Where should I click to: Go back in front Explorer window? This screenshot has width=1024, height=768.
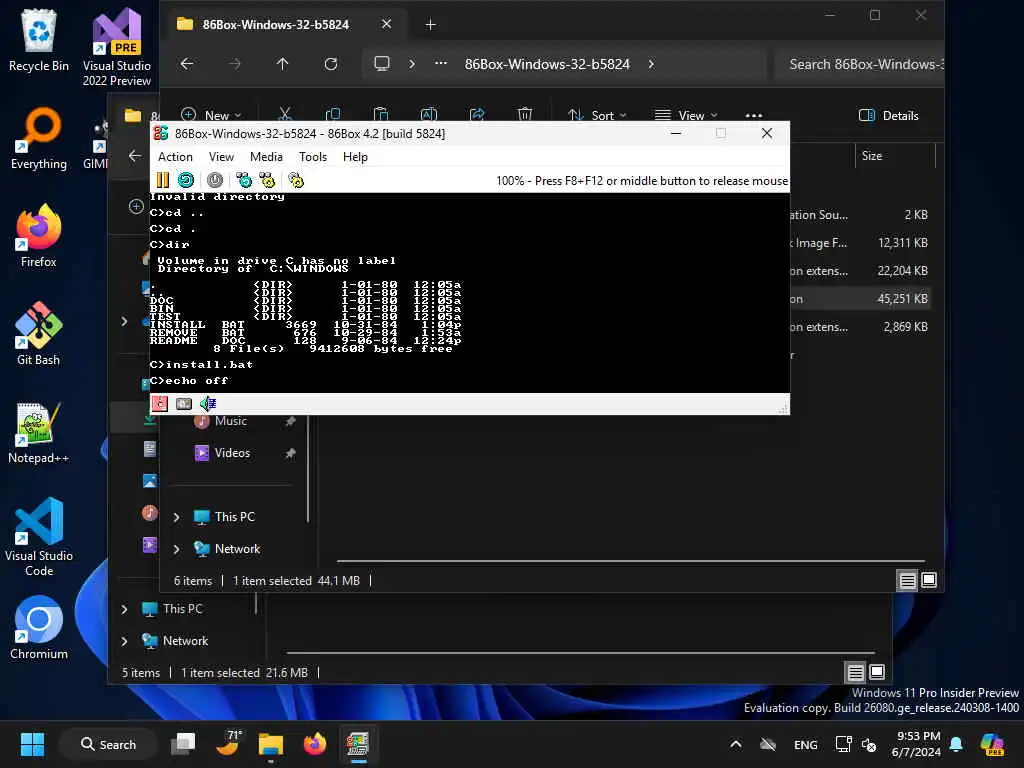(187, 64)
